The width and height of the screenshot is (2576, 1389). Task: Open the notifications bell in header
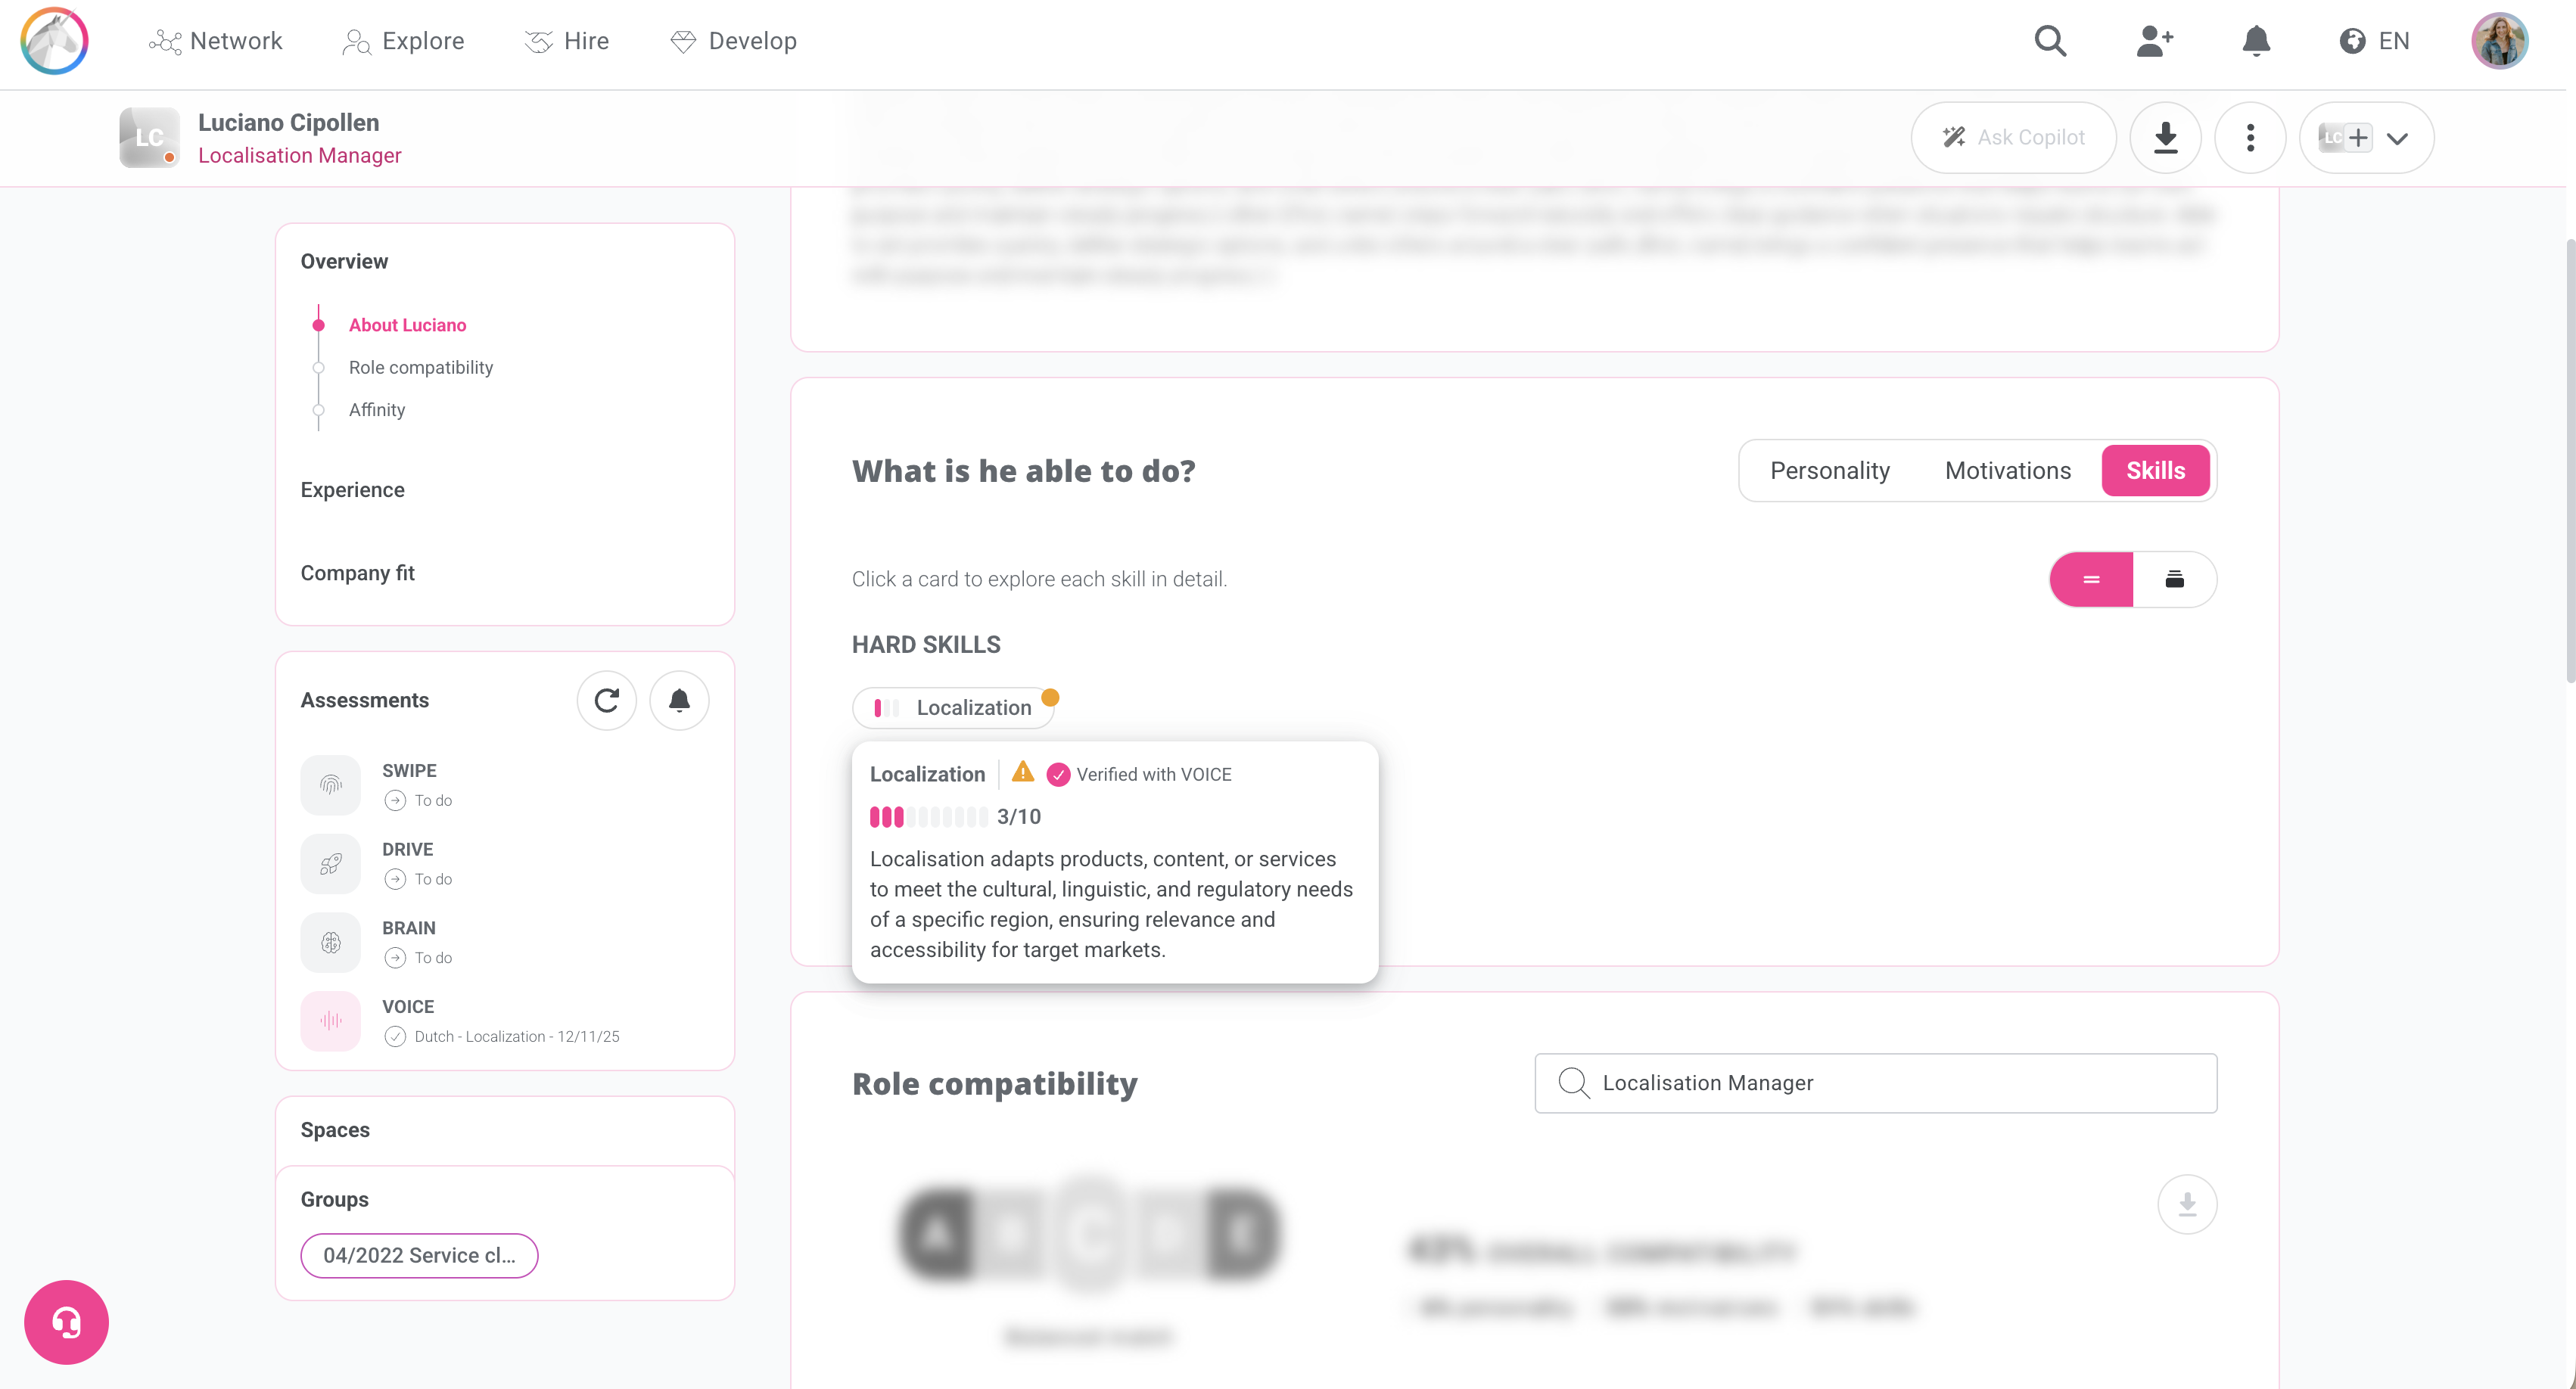[x=2256, y=41]
